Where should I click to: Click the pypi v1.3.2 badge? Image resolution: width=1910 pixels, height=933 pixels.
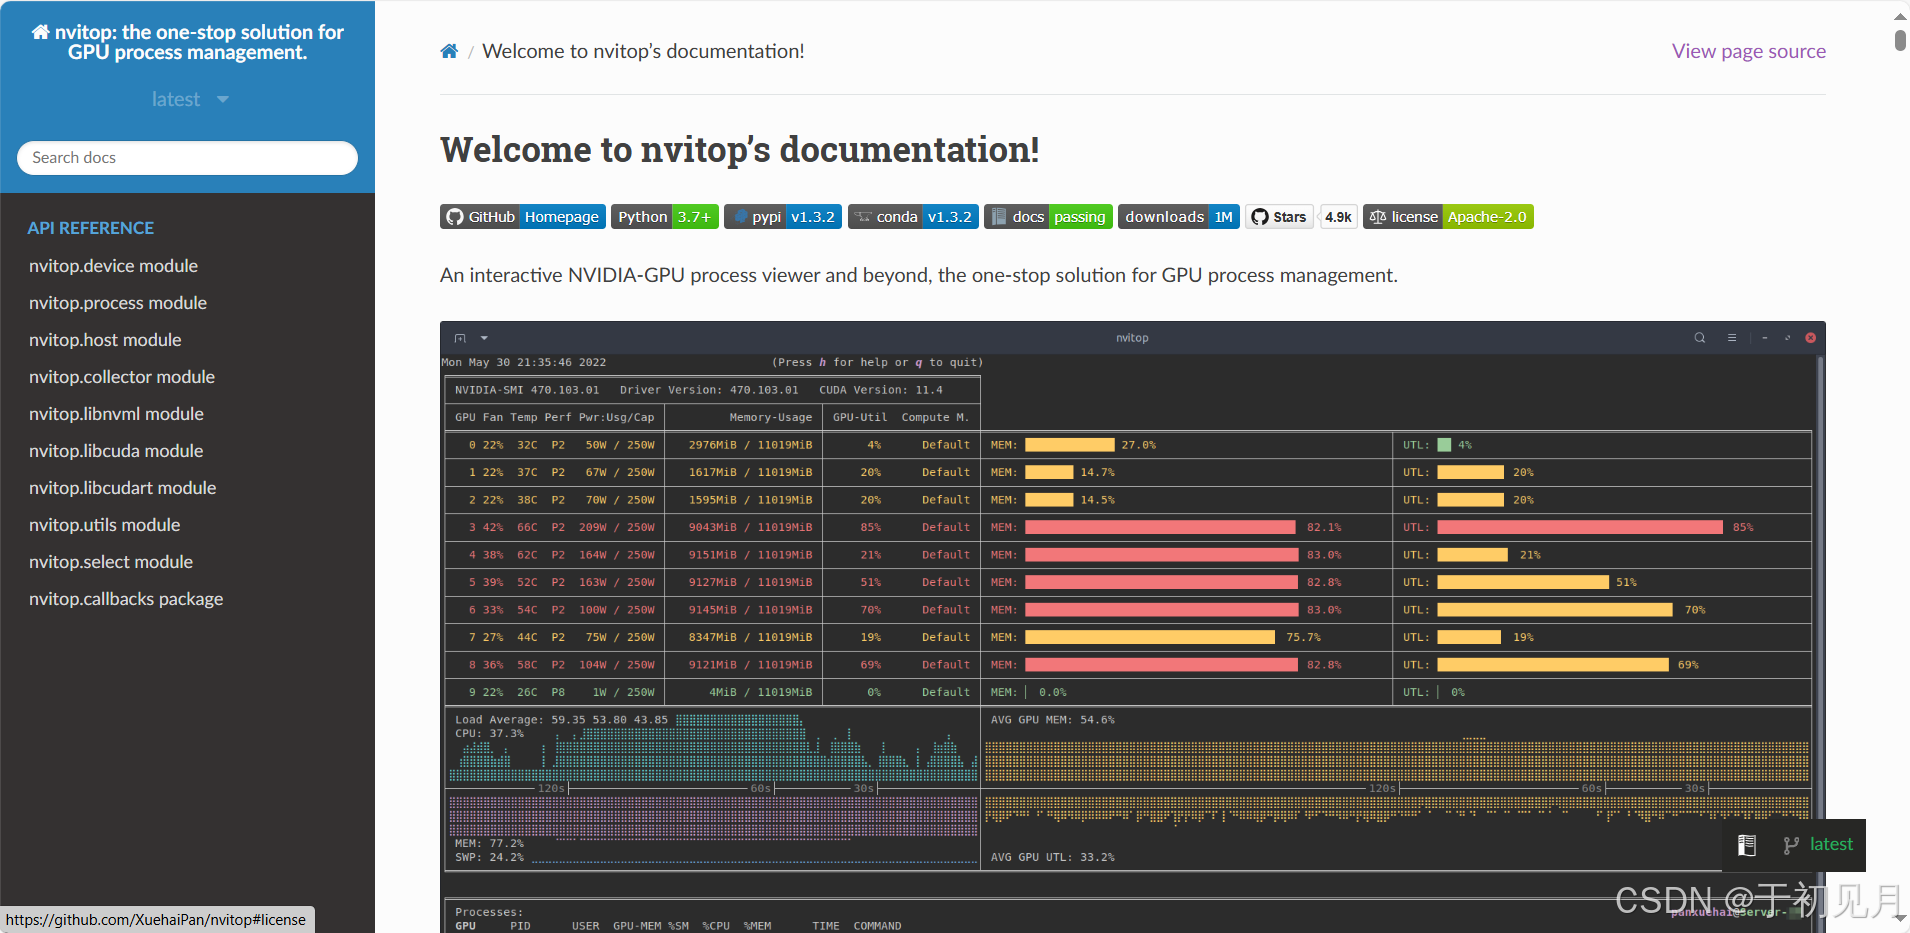click(782, 217)
